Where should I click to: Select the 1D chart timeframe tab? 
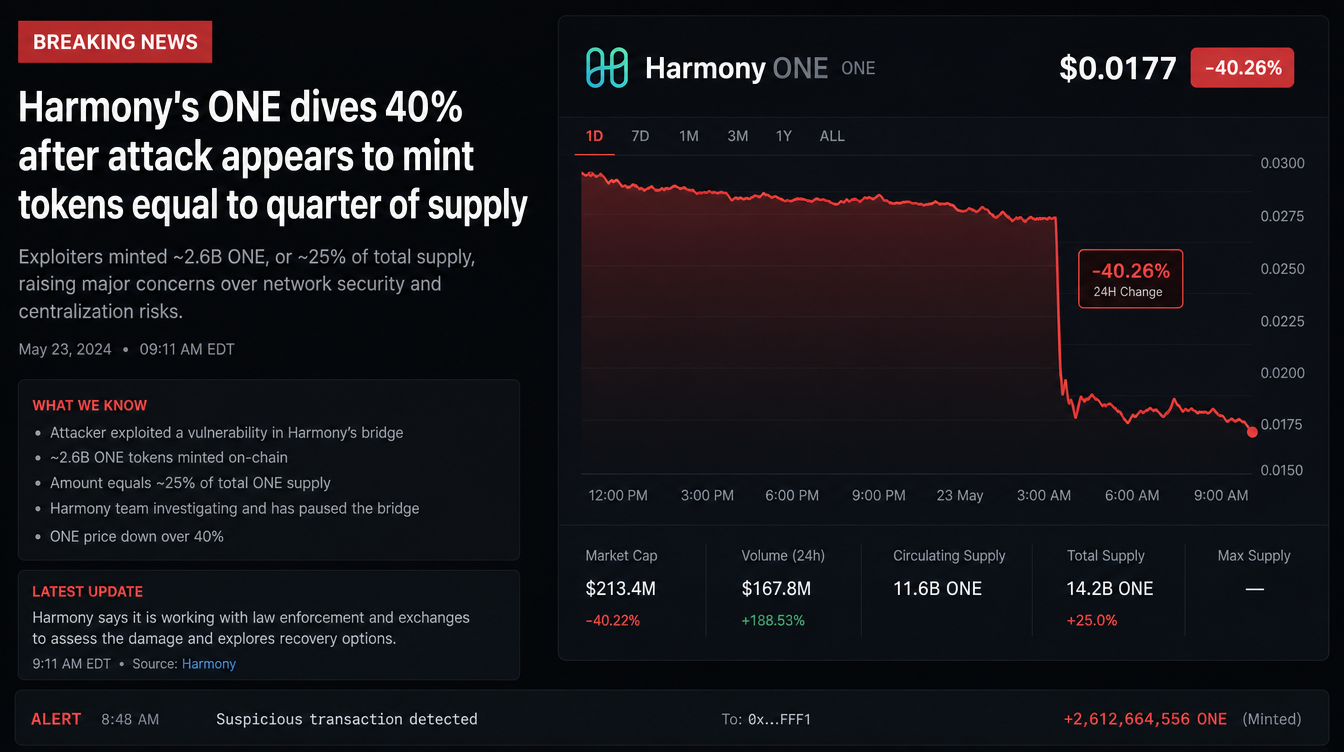pos(594,136)
